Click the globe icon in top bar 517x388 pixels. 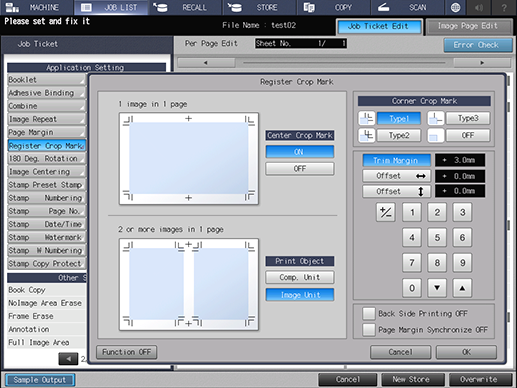pos(455,7)
